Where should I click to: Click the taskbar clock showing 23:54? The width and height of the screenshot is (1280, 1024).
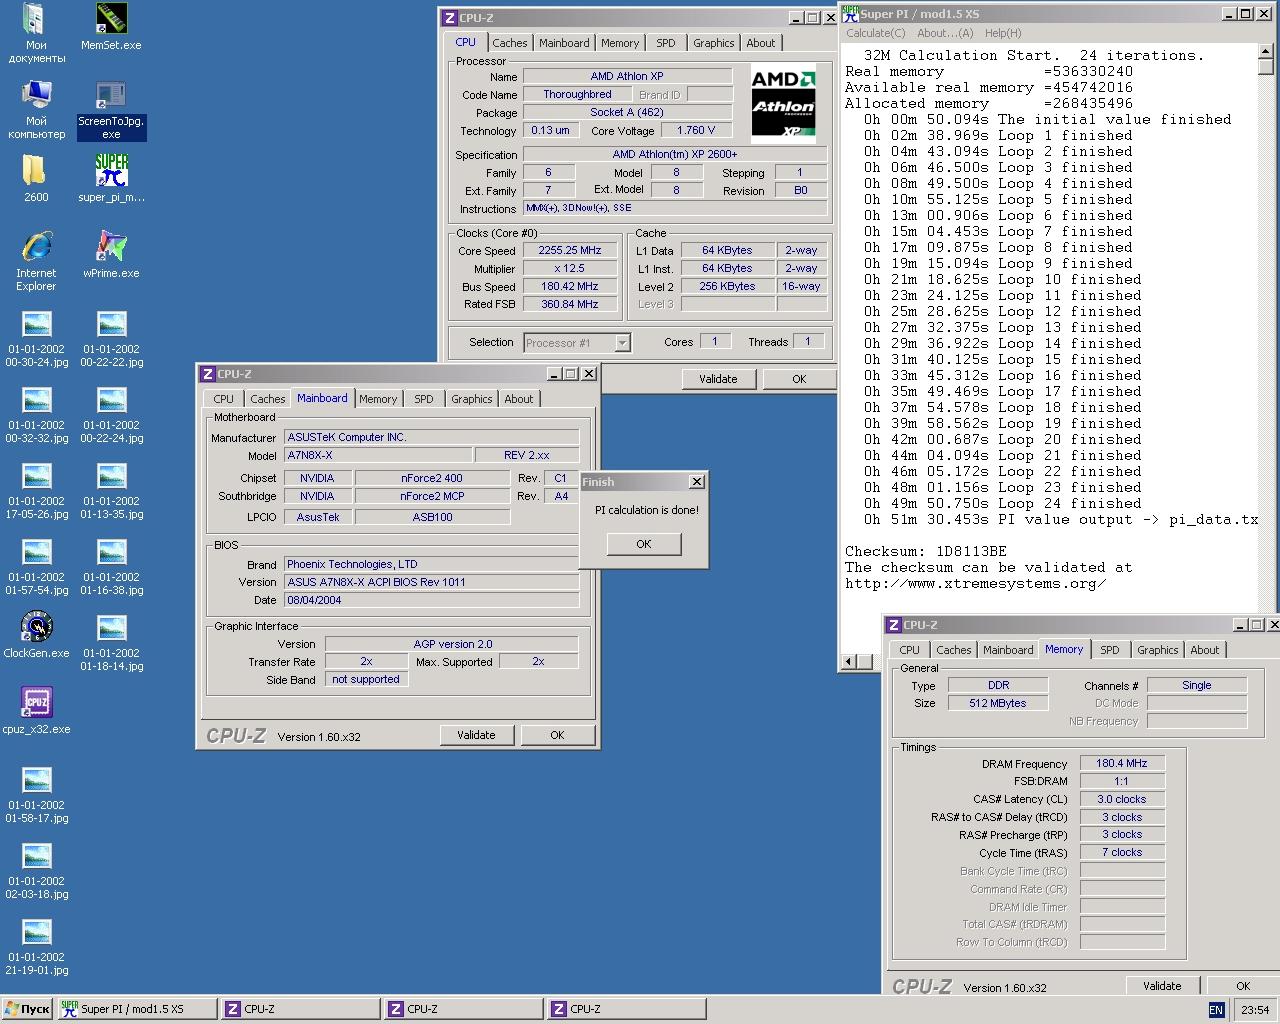click(1255, 1010)
